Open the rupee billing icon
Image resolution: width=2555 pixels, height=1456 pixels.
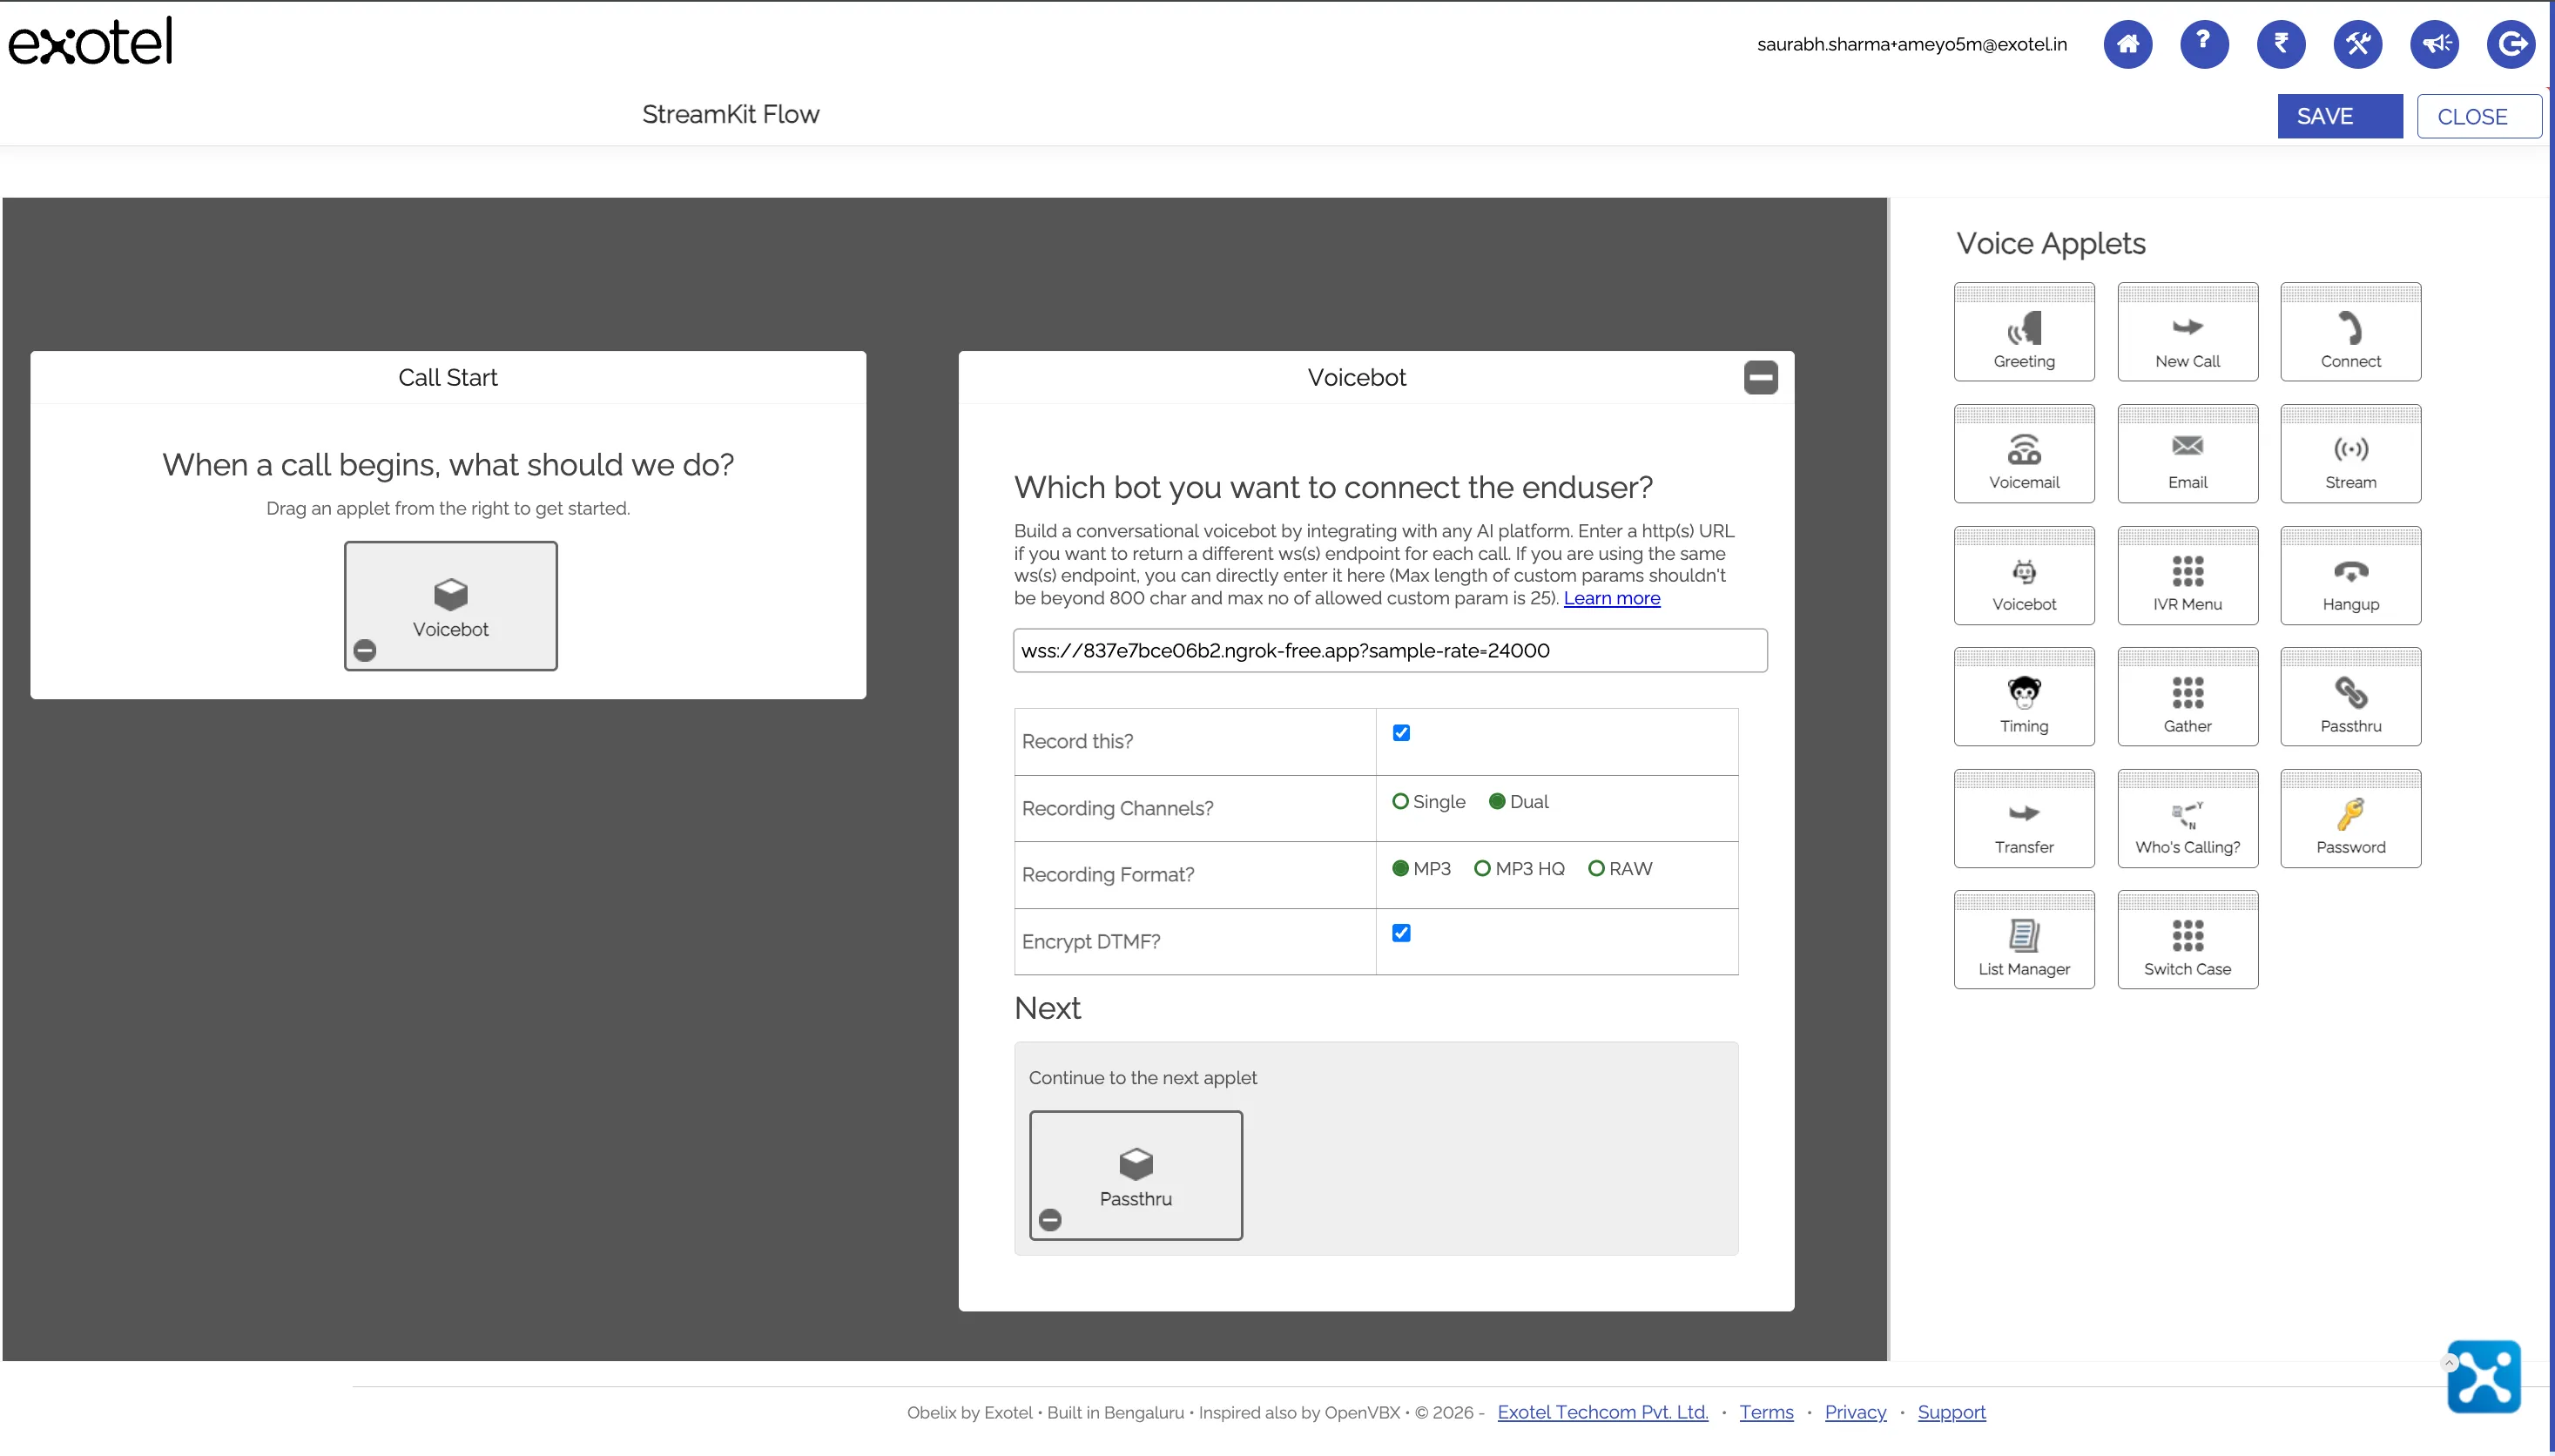coord(2280,44)
